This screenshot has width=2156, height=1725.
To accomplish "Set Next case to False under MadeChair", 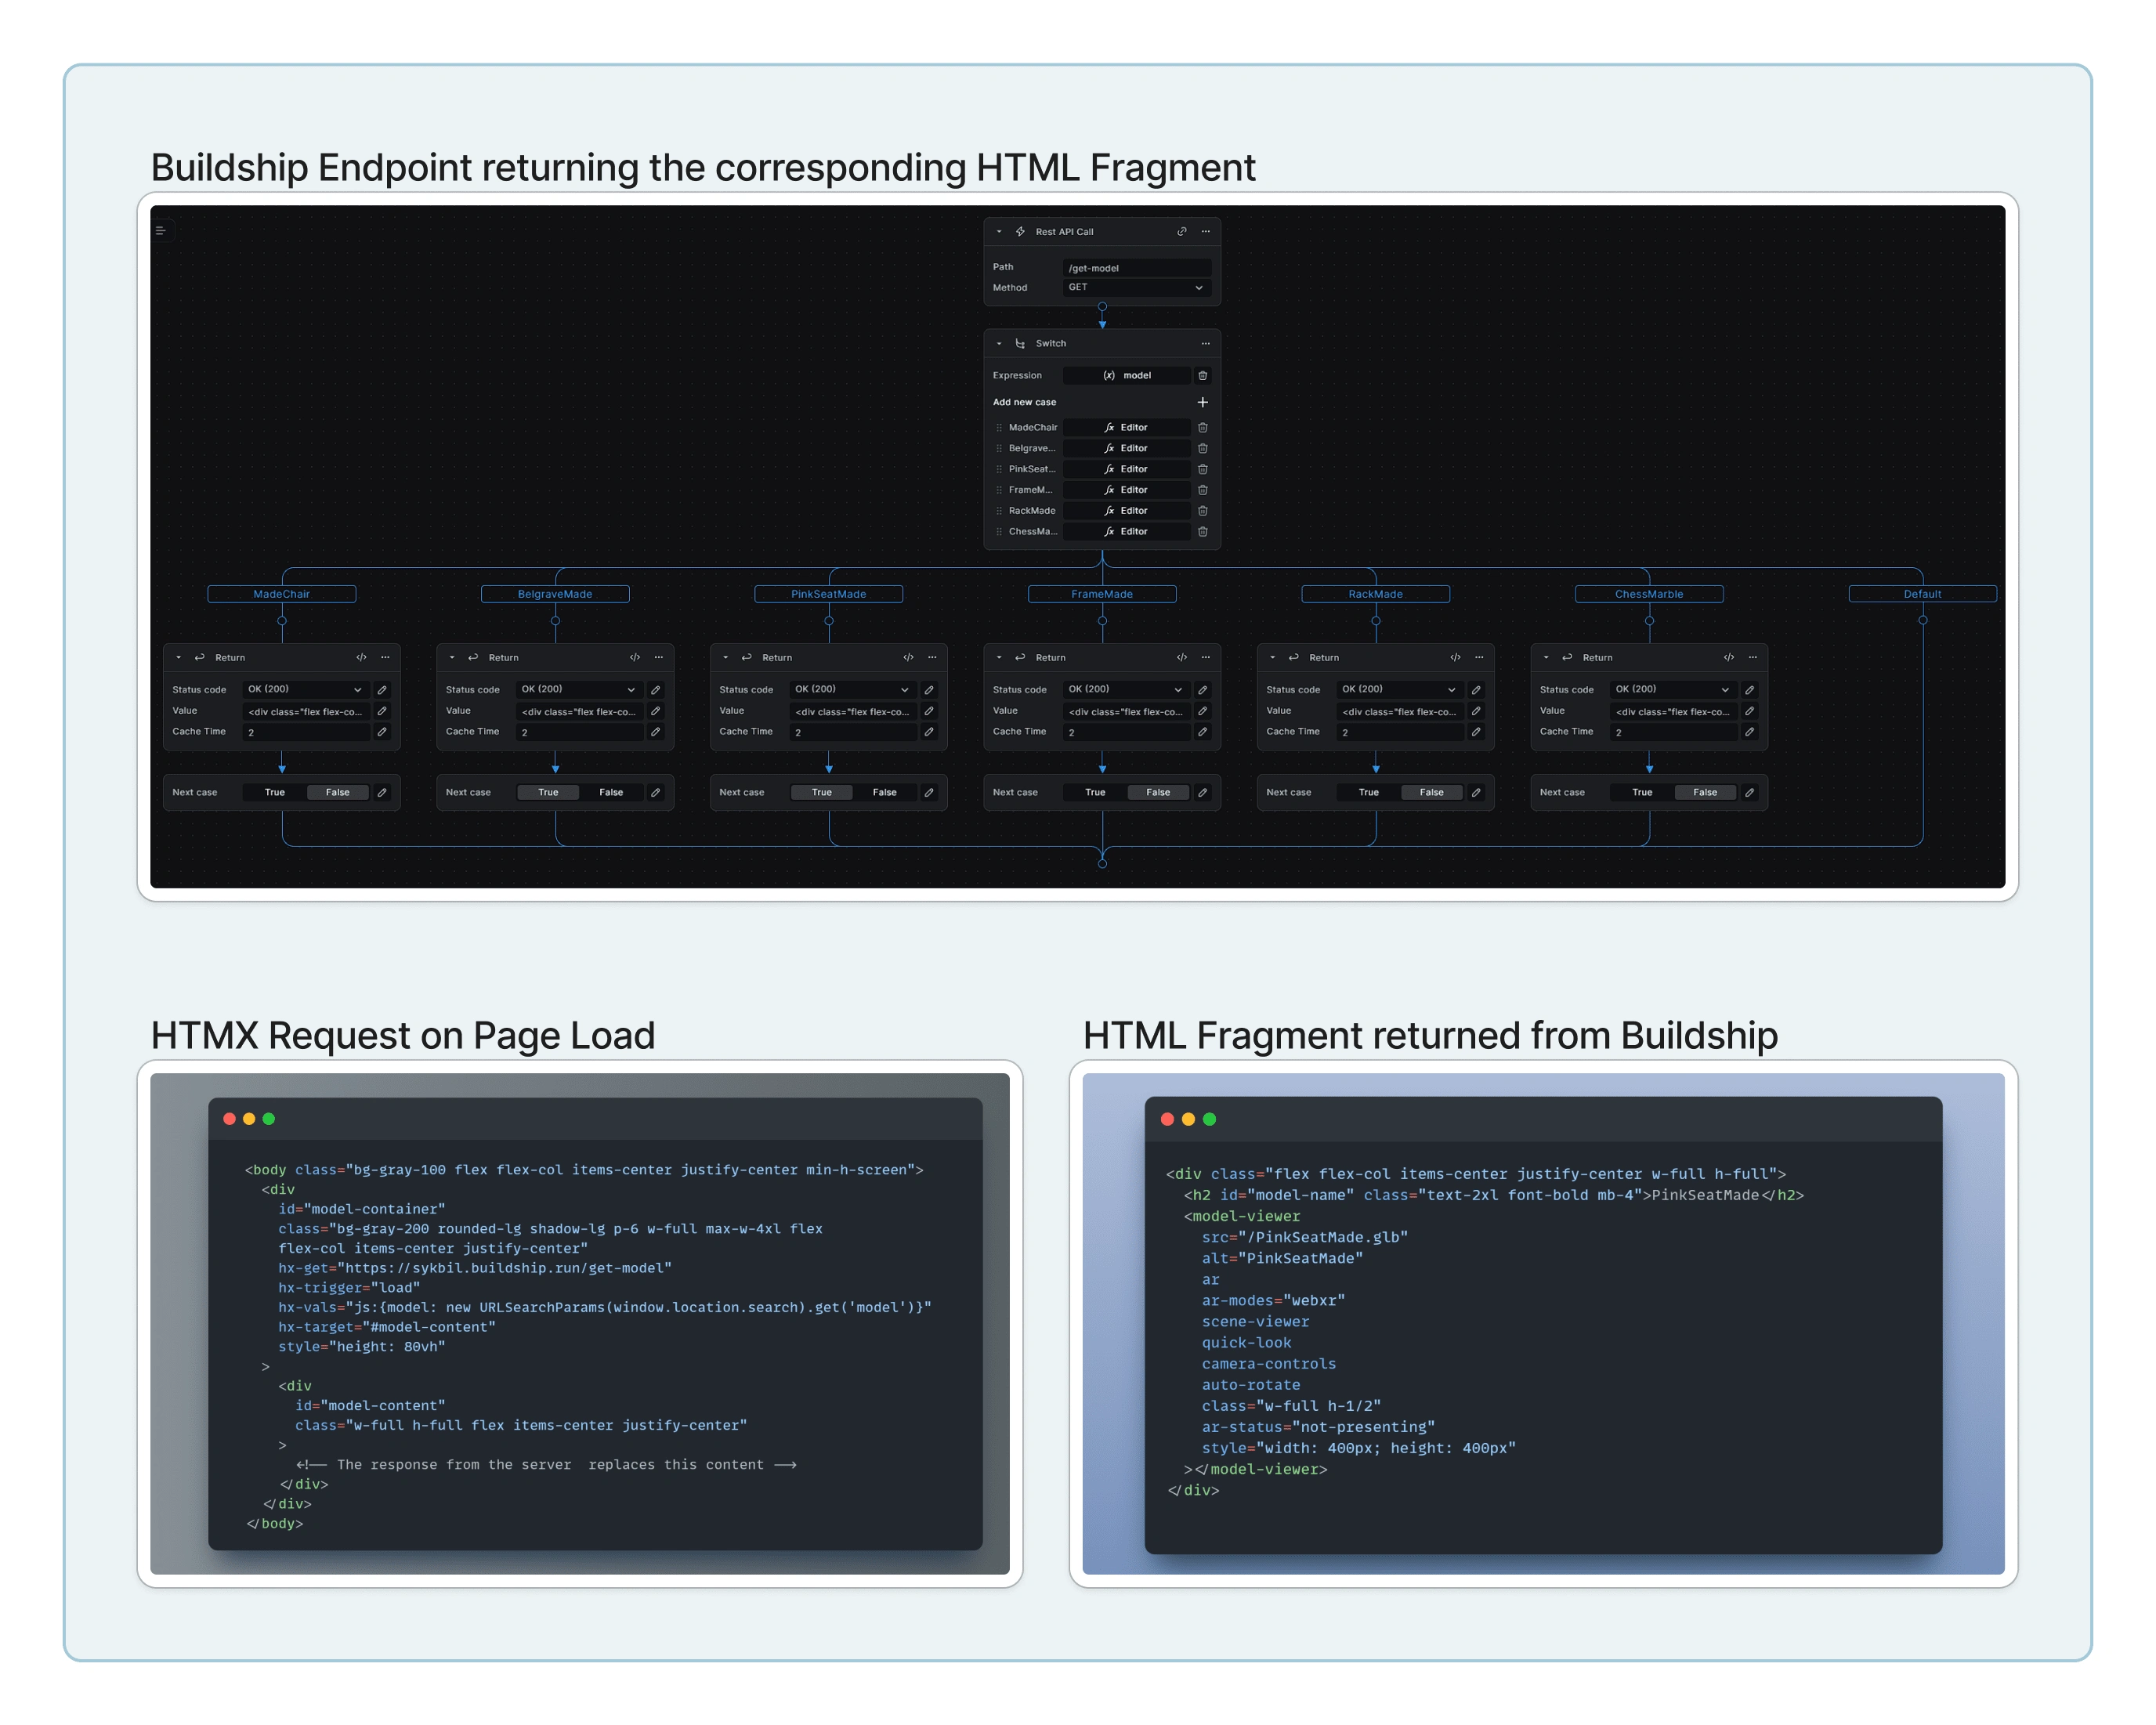I will tap(338, 792).
